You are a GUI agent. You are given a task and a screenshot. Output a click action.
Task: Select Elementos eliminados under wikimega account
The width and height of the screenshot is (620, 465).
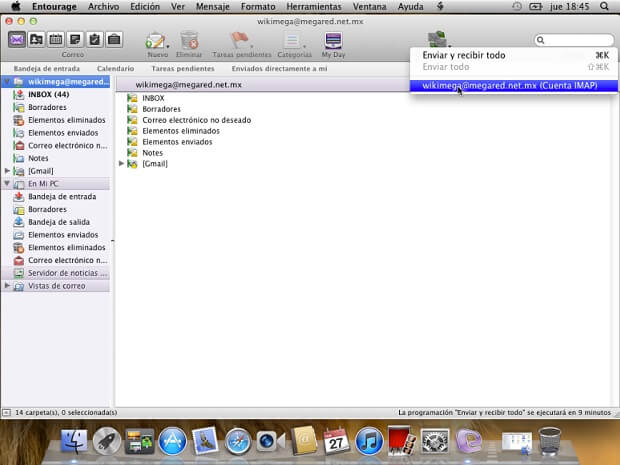click(55, 120)
